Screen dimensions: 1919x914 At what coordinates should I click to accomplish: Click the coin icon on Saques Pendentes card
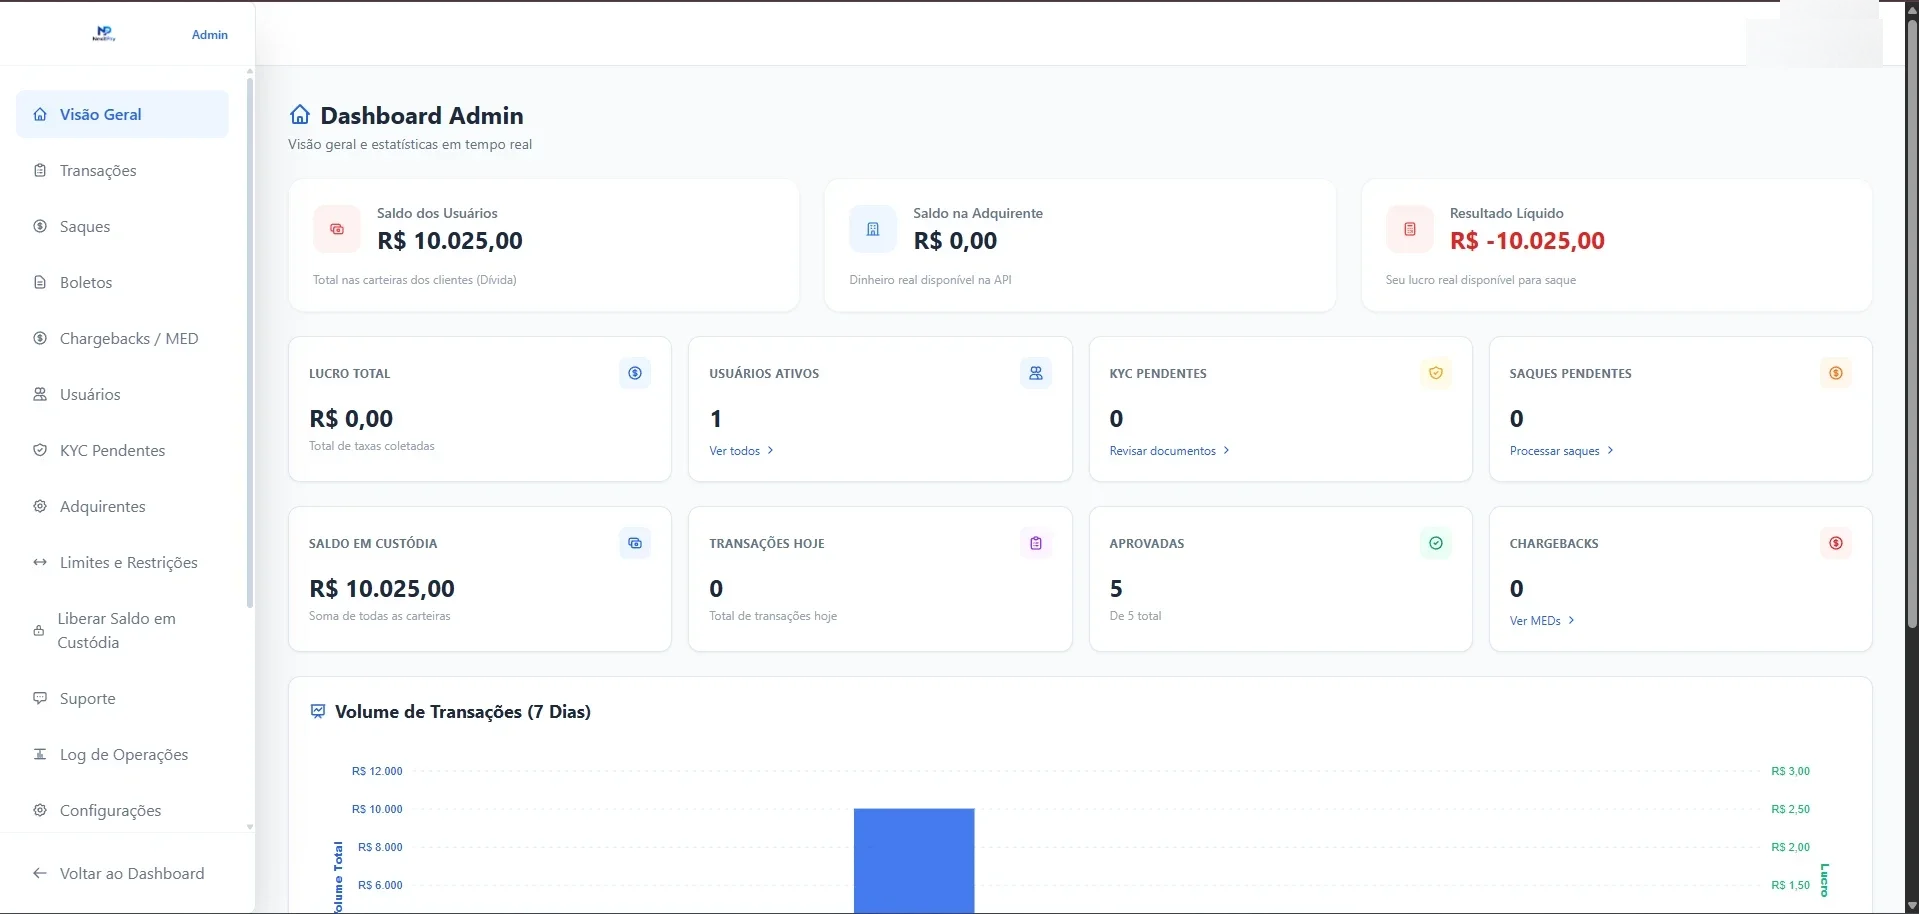coord(1836,373)
